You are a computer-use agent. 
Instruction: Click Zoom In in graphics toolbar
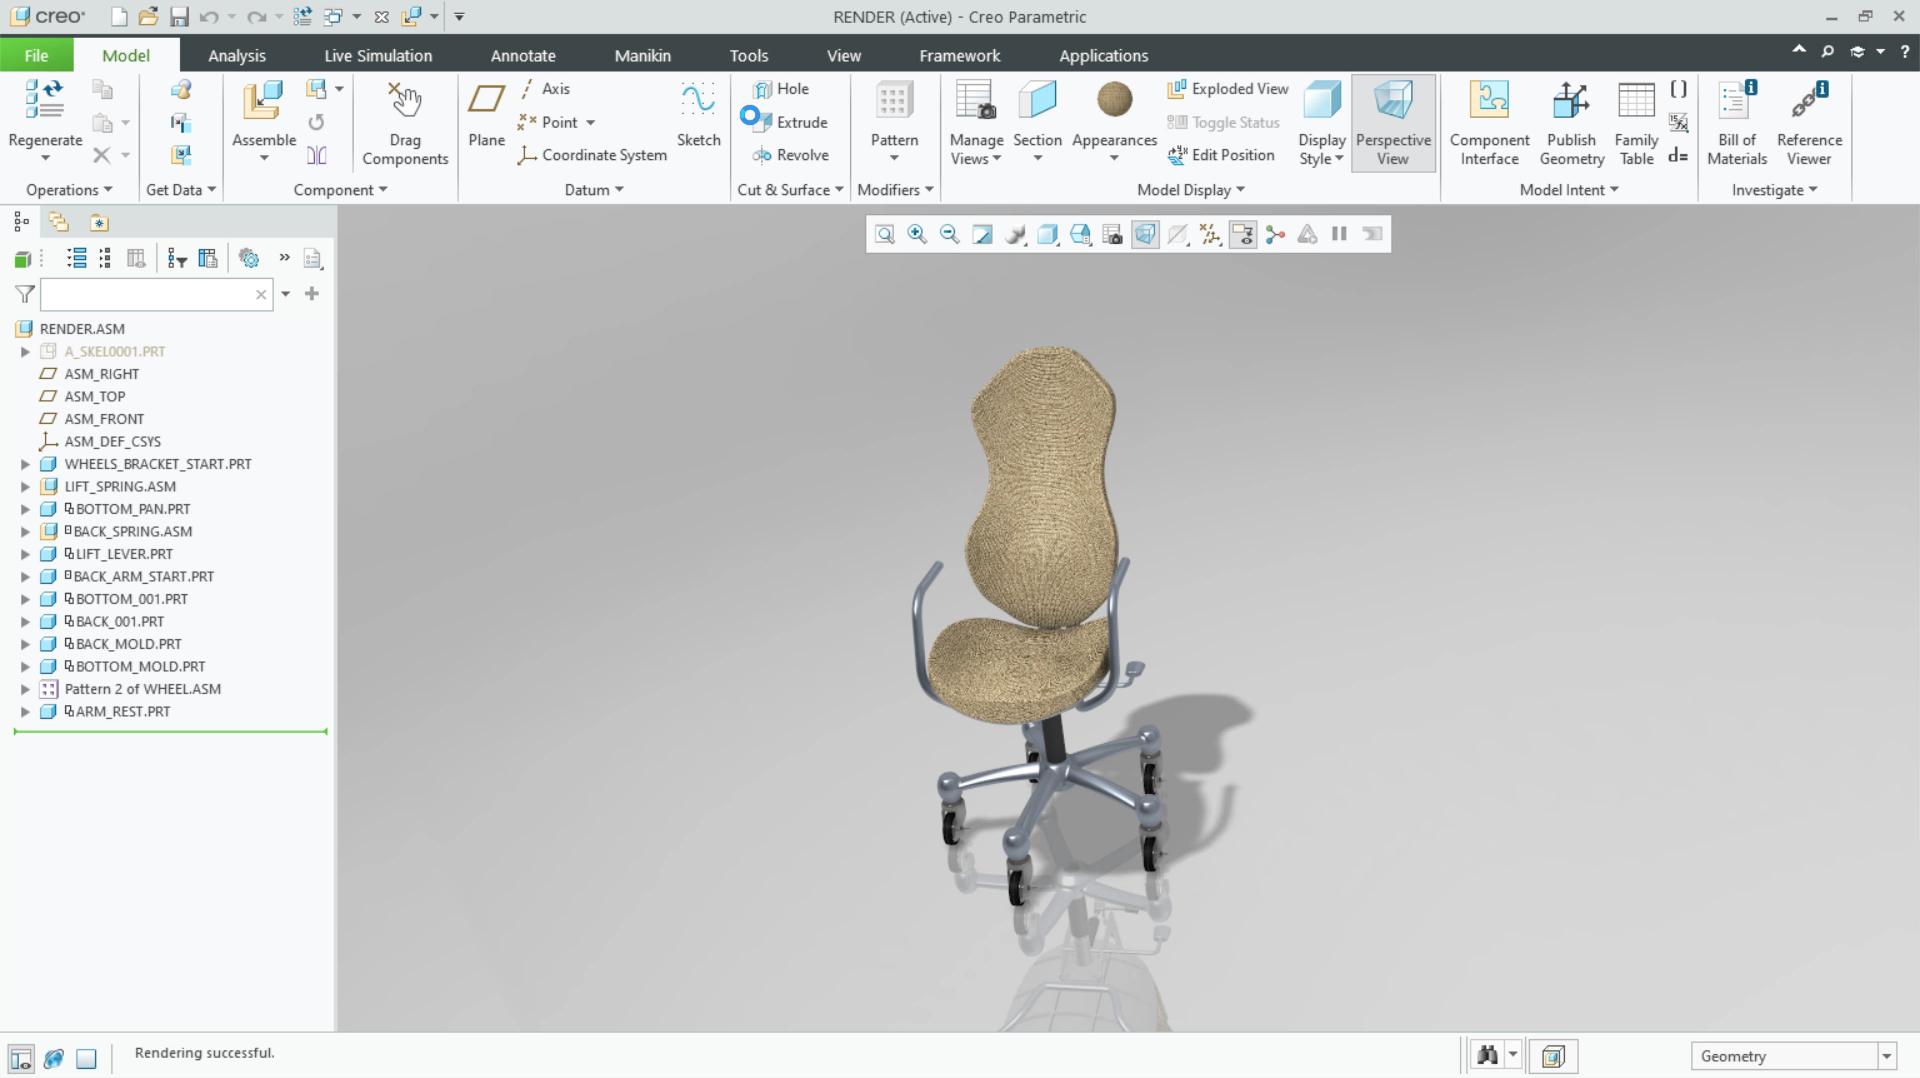click(x=917, y=234)
